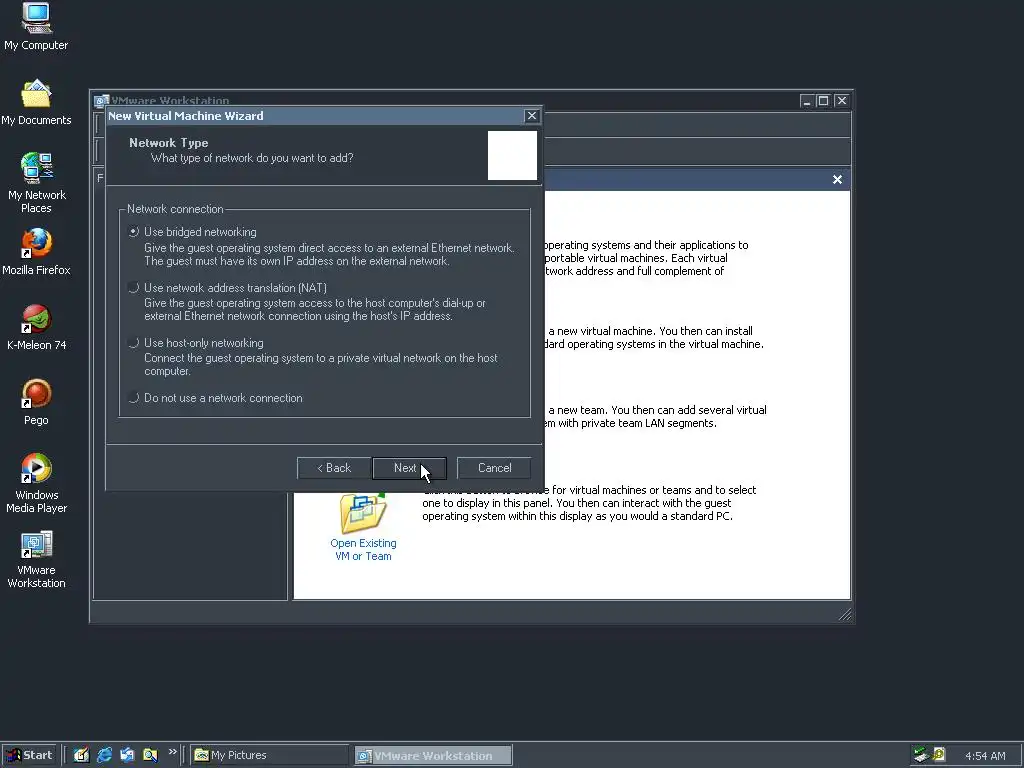Click the Network Type wizard header image
The width and height of the screenshot is (1024, 768).
click(x=512, y=155)
